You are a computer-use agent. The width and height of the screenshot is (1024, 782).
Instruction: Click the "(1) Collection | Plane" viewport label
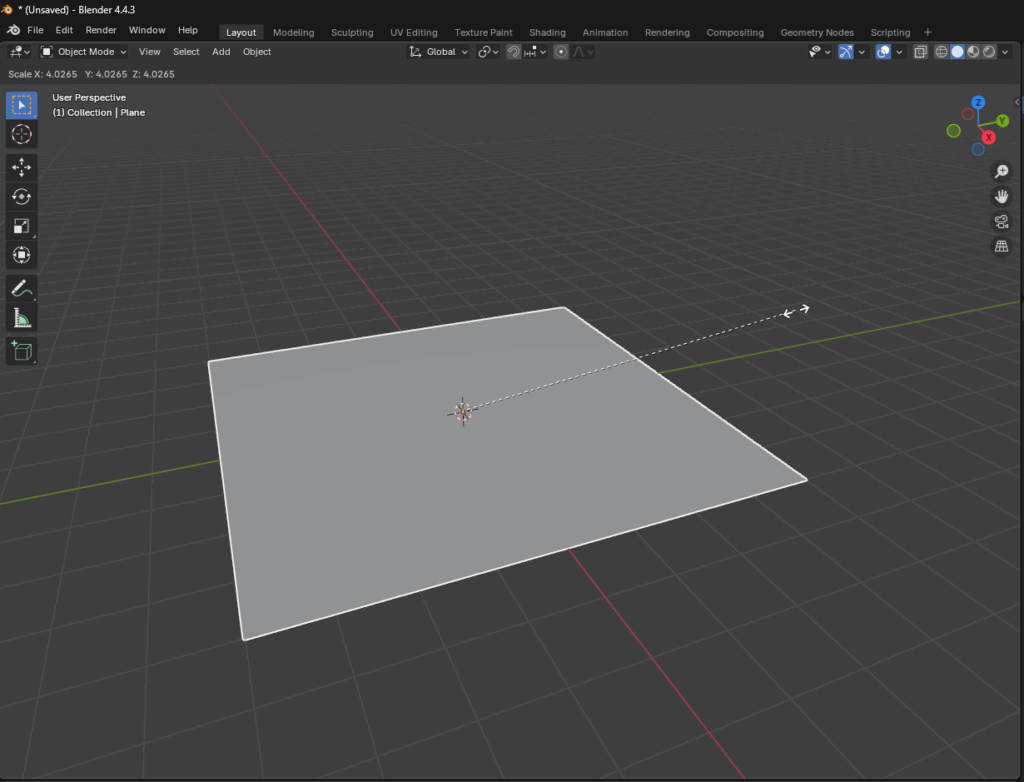coord(99,112)
